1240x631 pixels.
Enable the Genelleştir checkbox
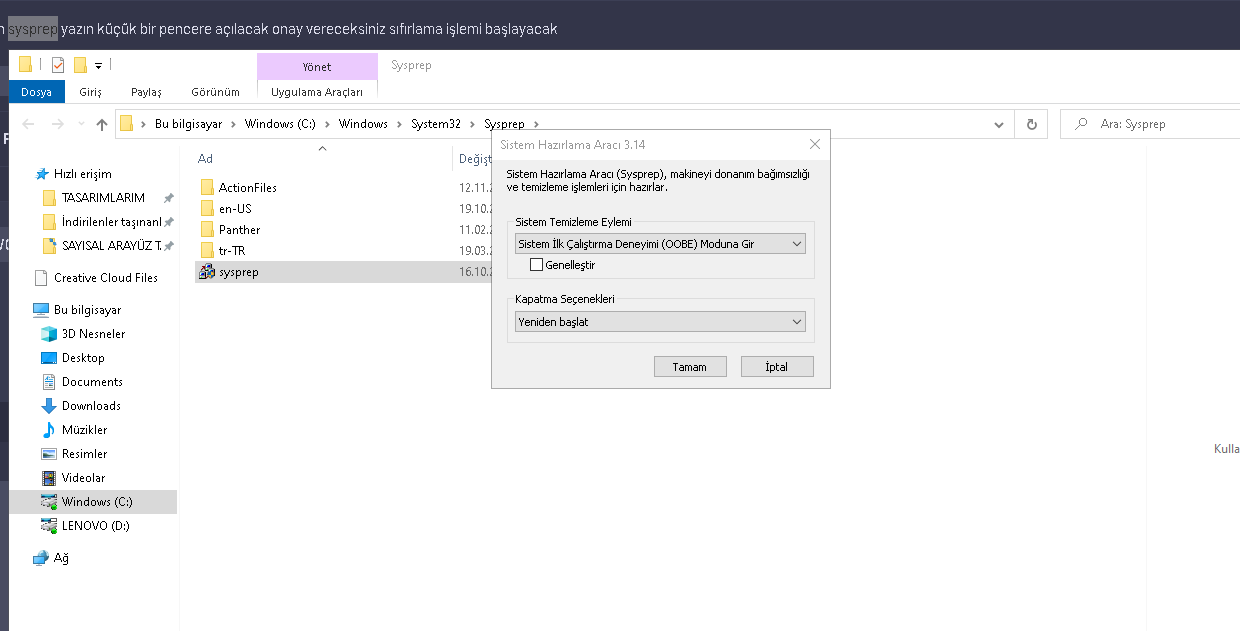[537, 265]
